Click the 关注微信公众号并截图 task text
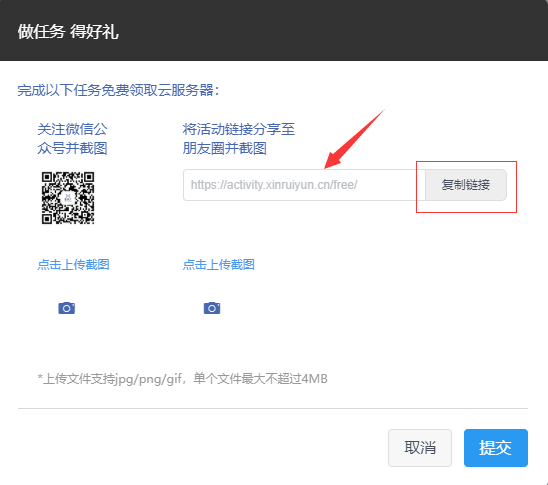The image size is (548, 485). (x=72, y=139)
